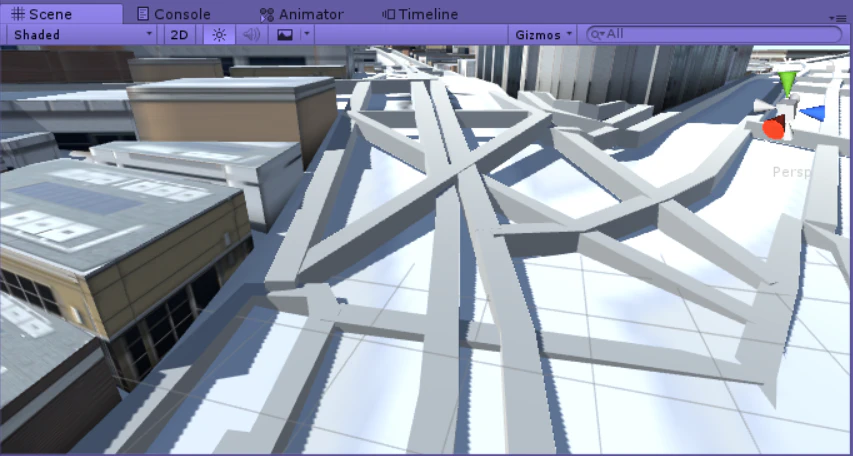Image resolution: width=853 pixels, height=456 pixels.
Task: Toggle scene effects image icon
Action: tap(285, 35)
